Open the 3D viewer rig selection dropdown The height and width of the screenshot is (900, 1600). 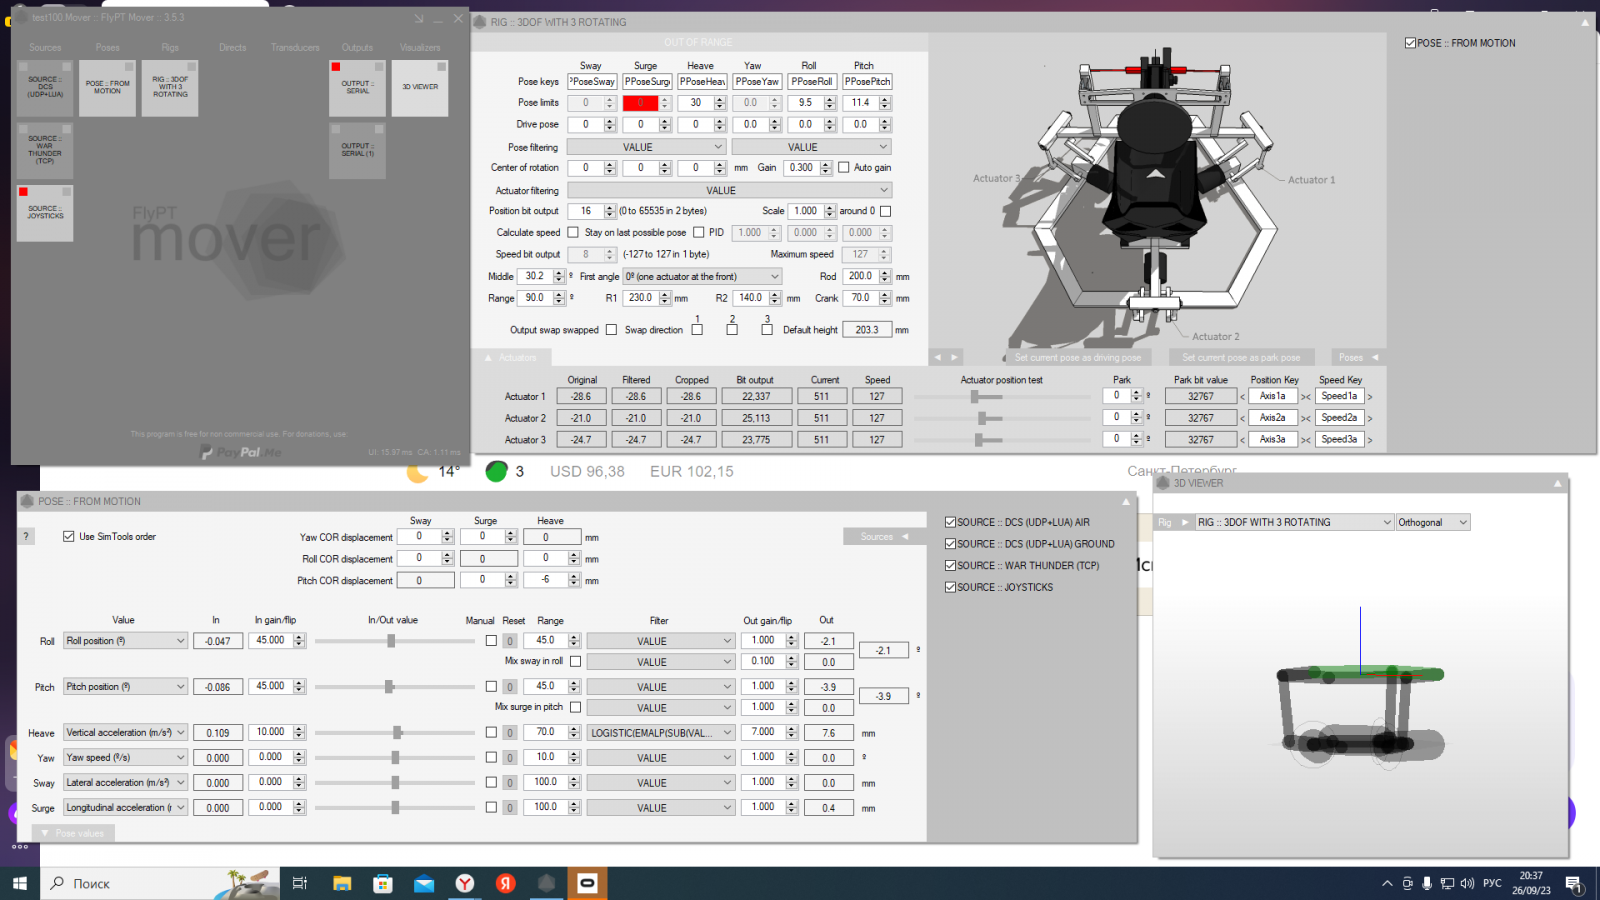[x=1294, y=522]
